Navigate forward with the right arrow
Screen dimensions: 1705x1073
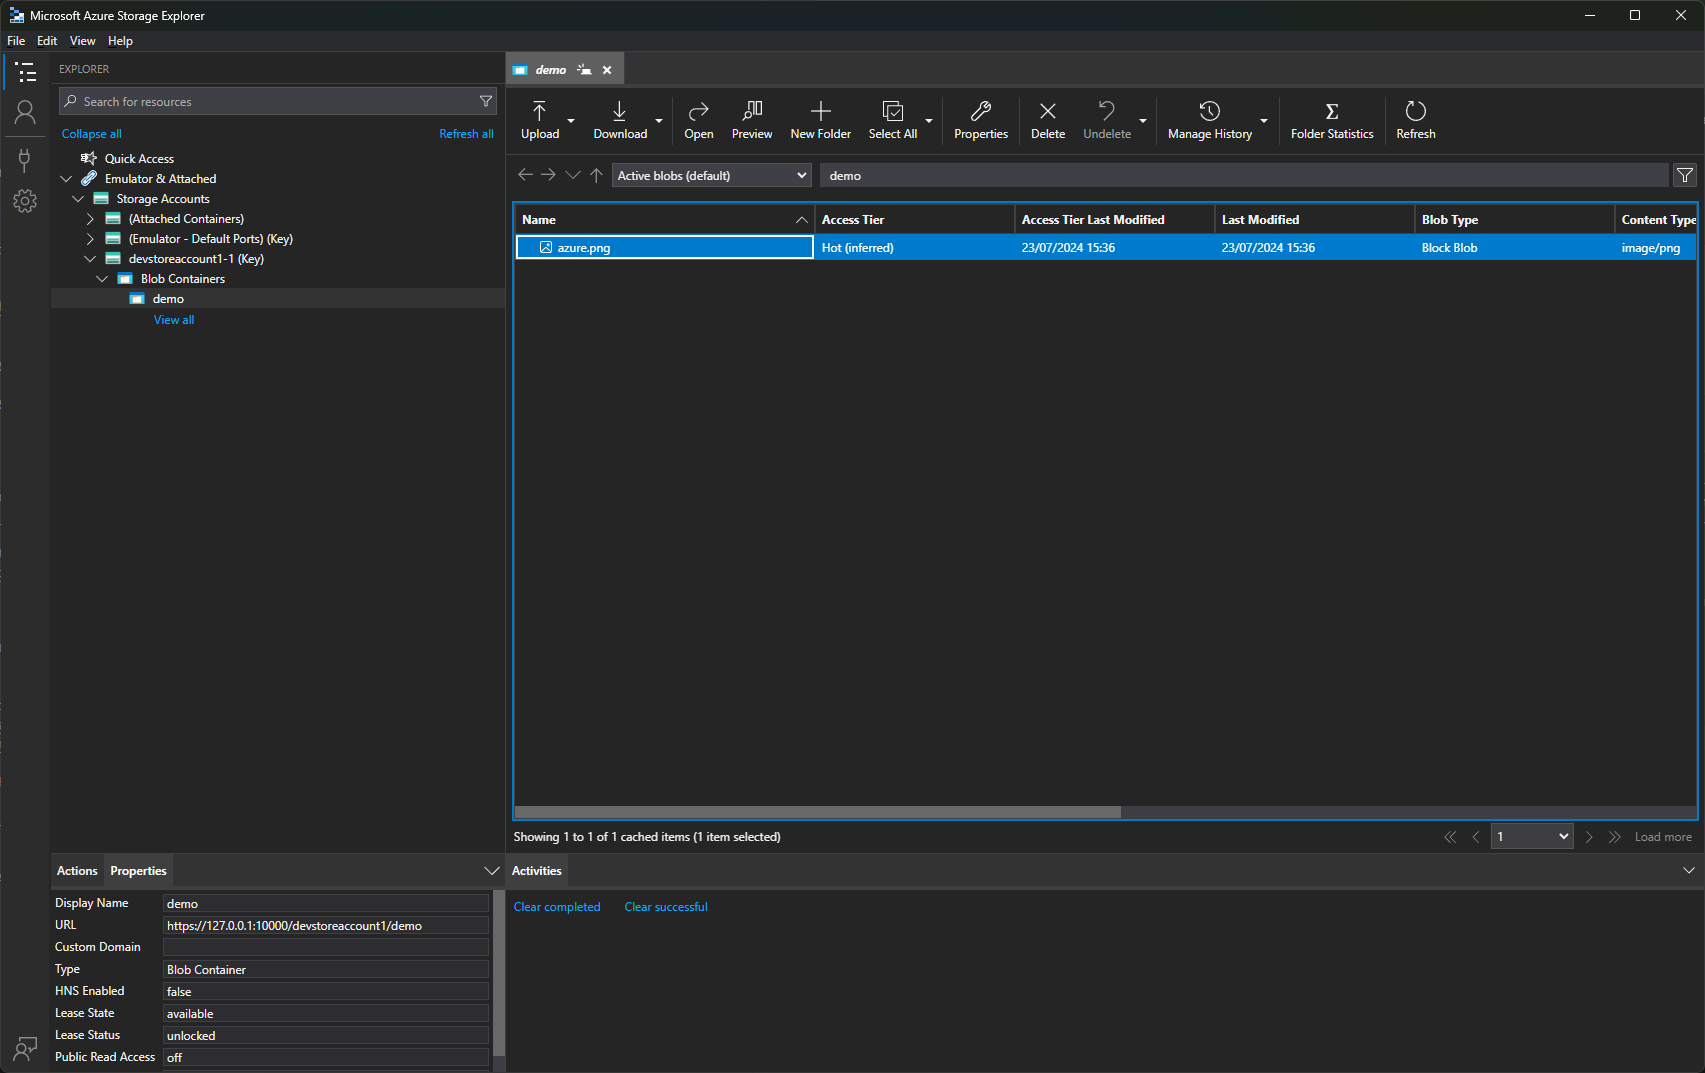(549, 175)
